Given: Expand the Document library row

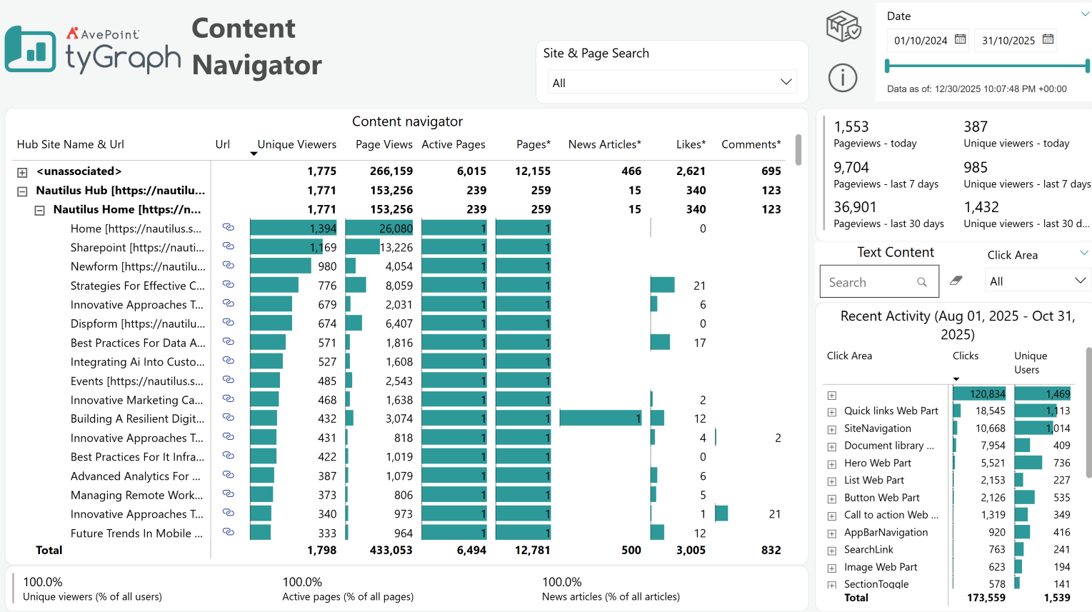Looking at the screenshot, I should click(832, 447).
